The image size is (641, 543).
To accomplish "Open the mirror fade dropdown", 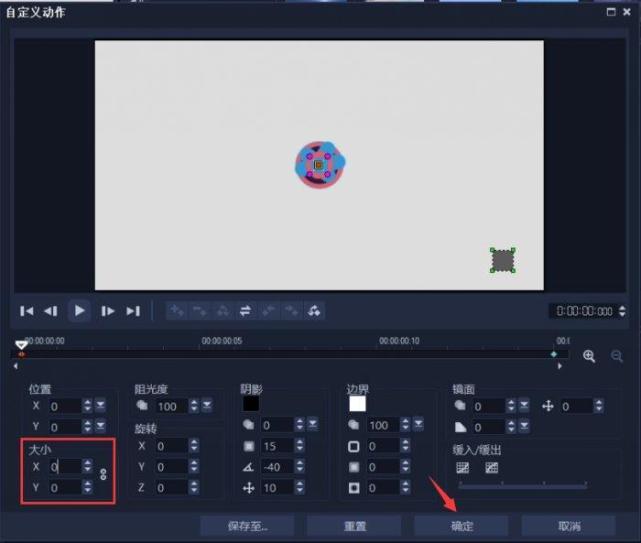I will pyautogui.click(x=524, y=426).
